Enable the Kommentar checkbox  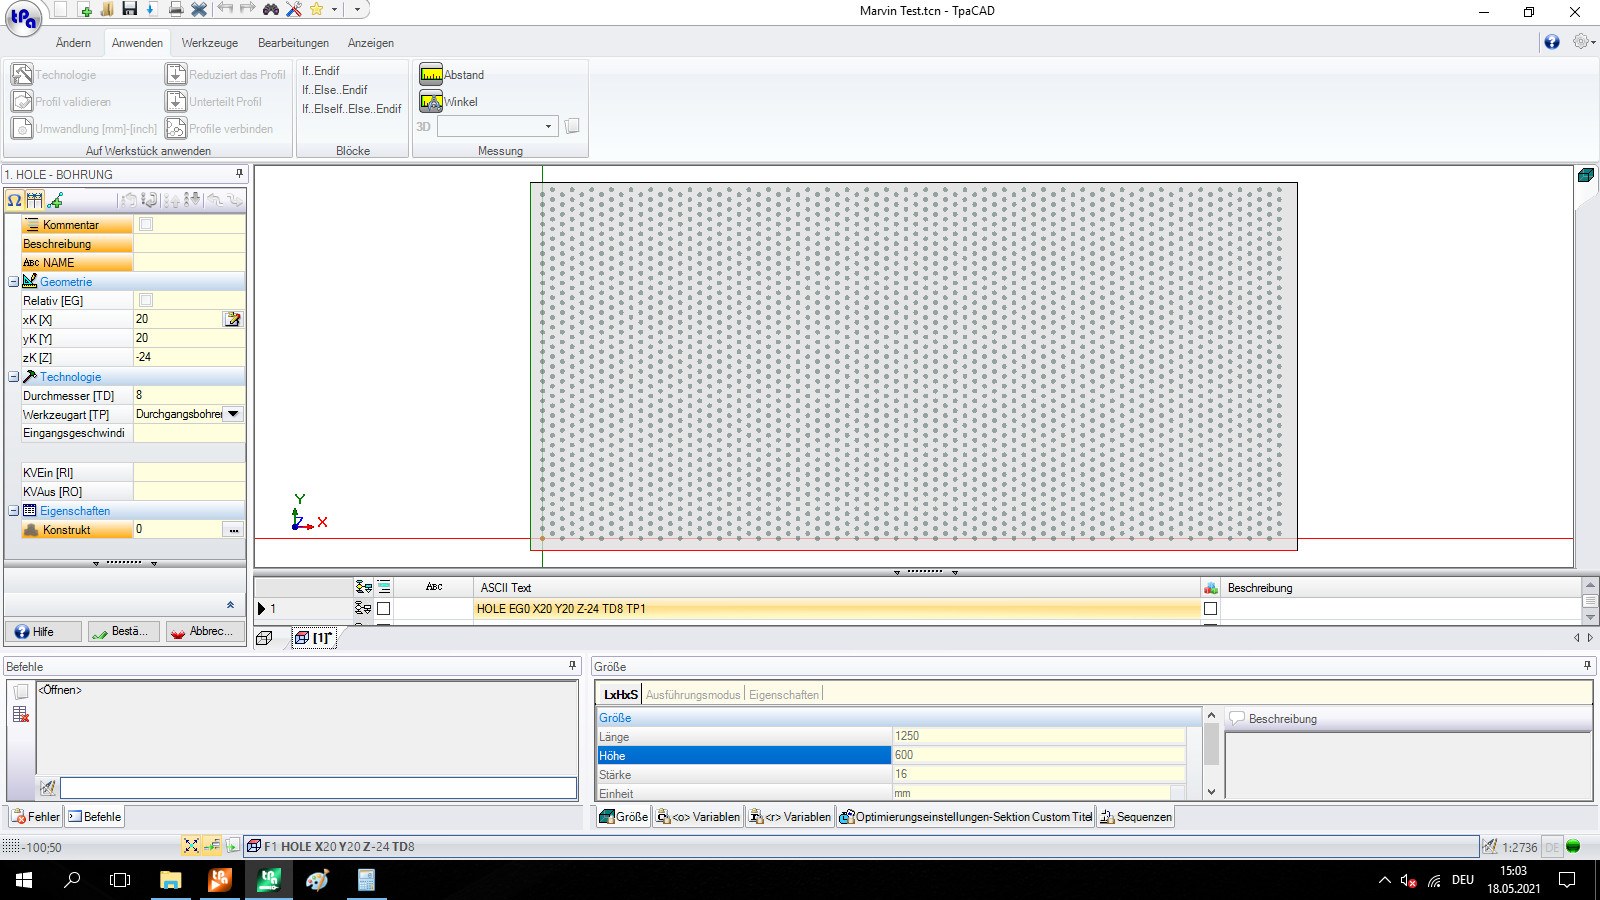[146, 225]
